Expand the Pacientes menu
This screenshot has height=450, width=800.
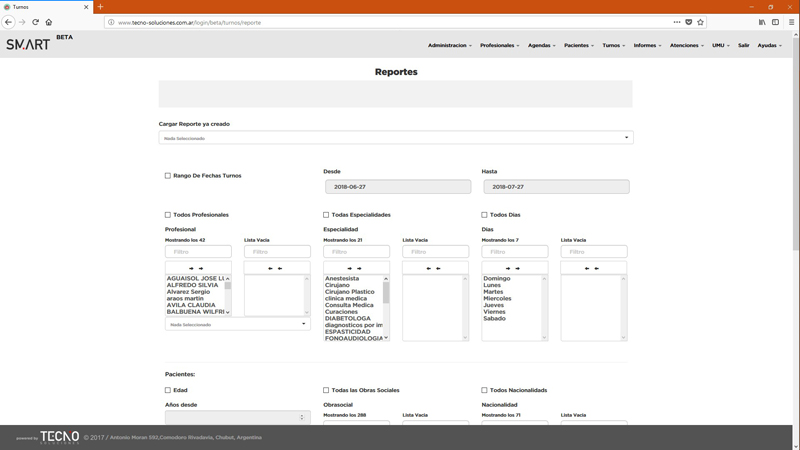click(579, 45)
